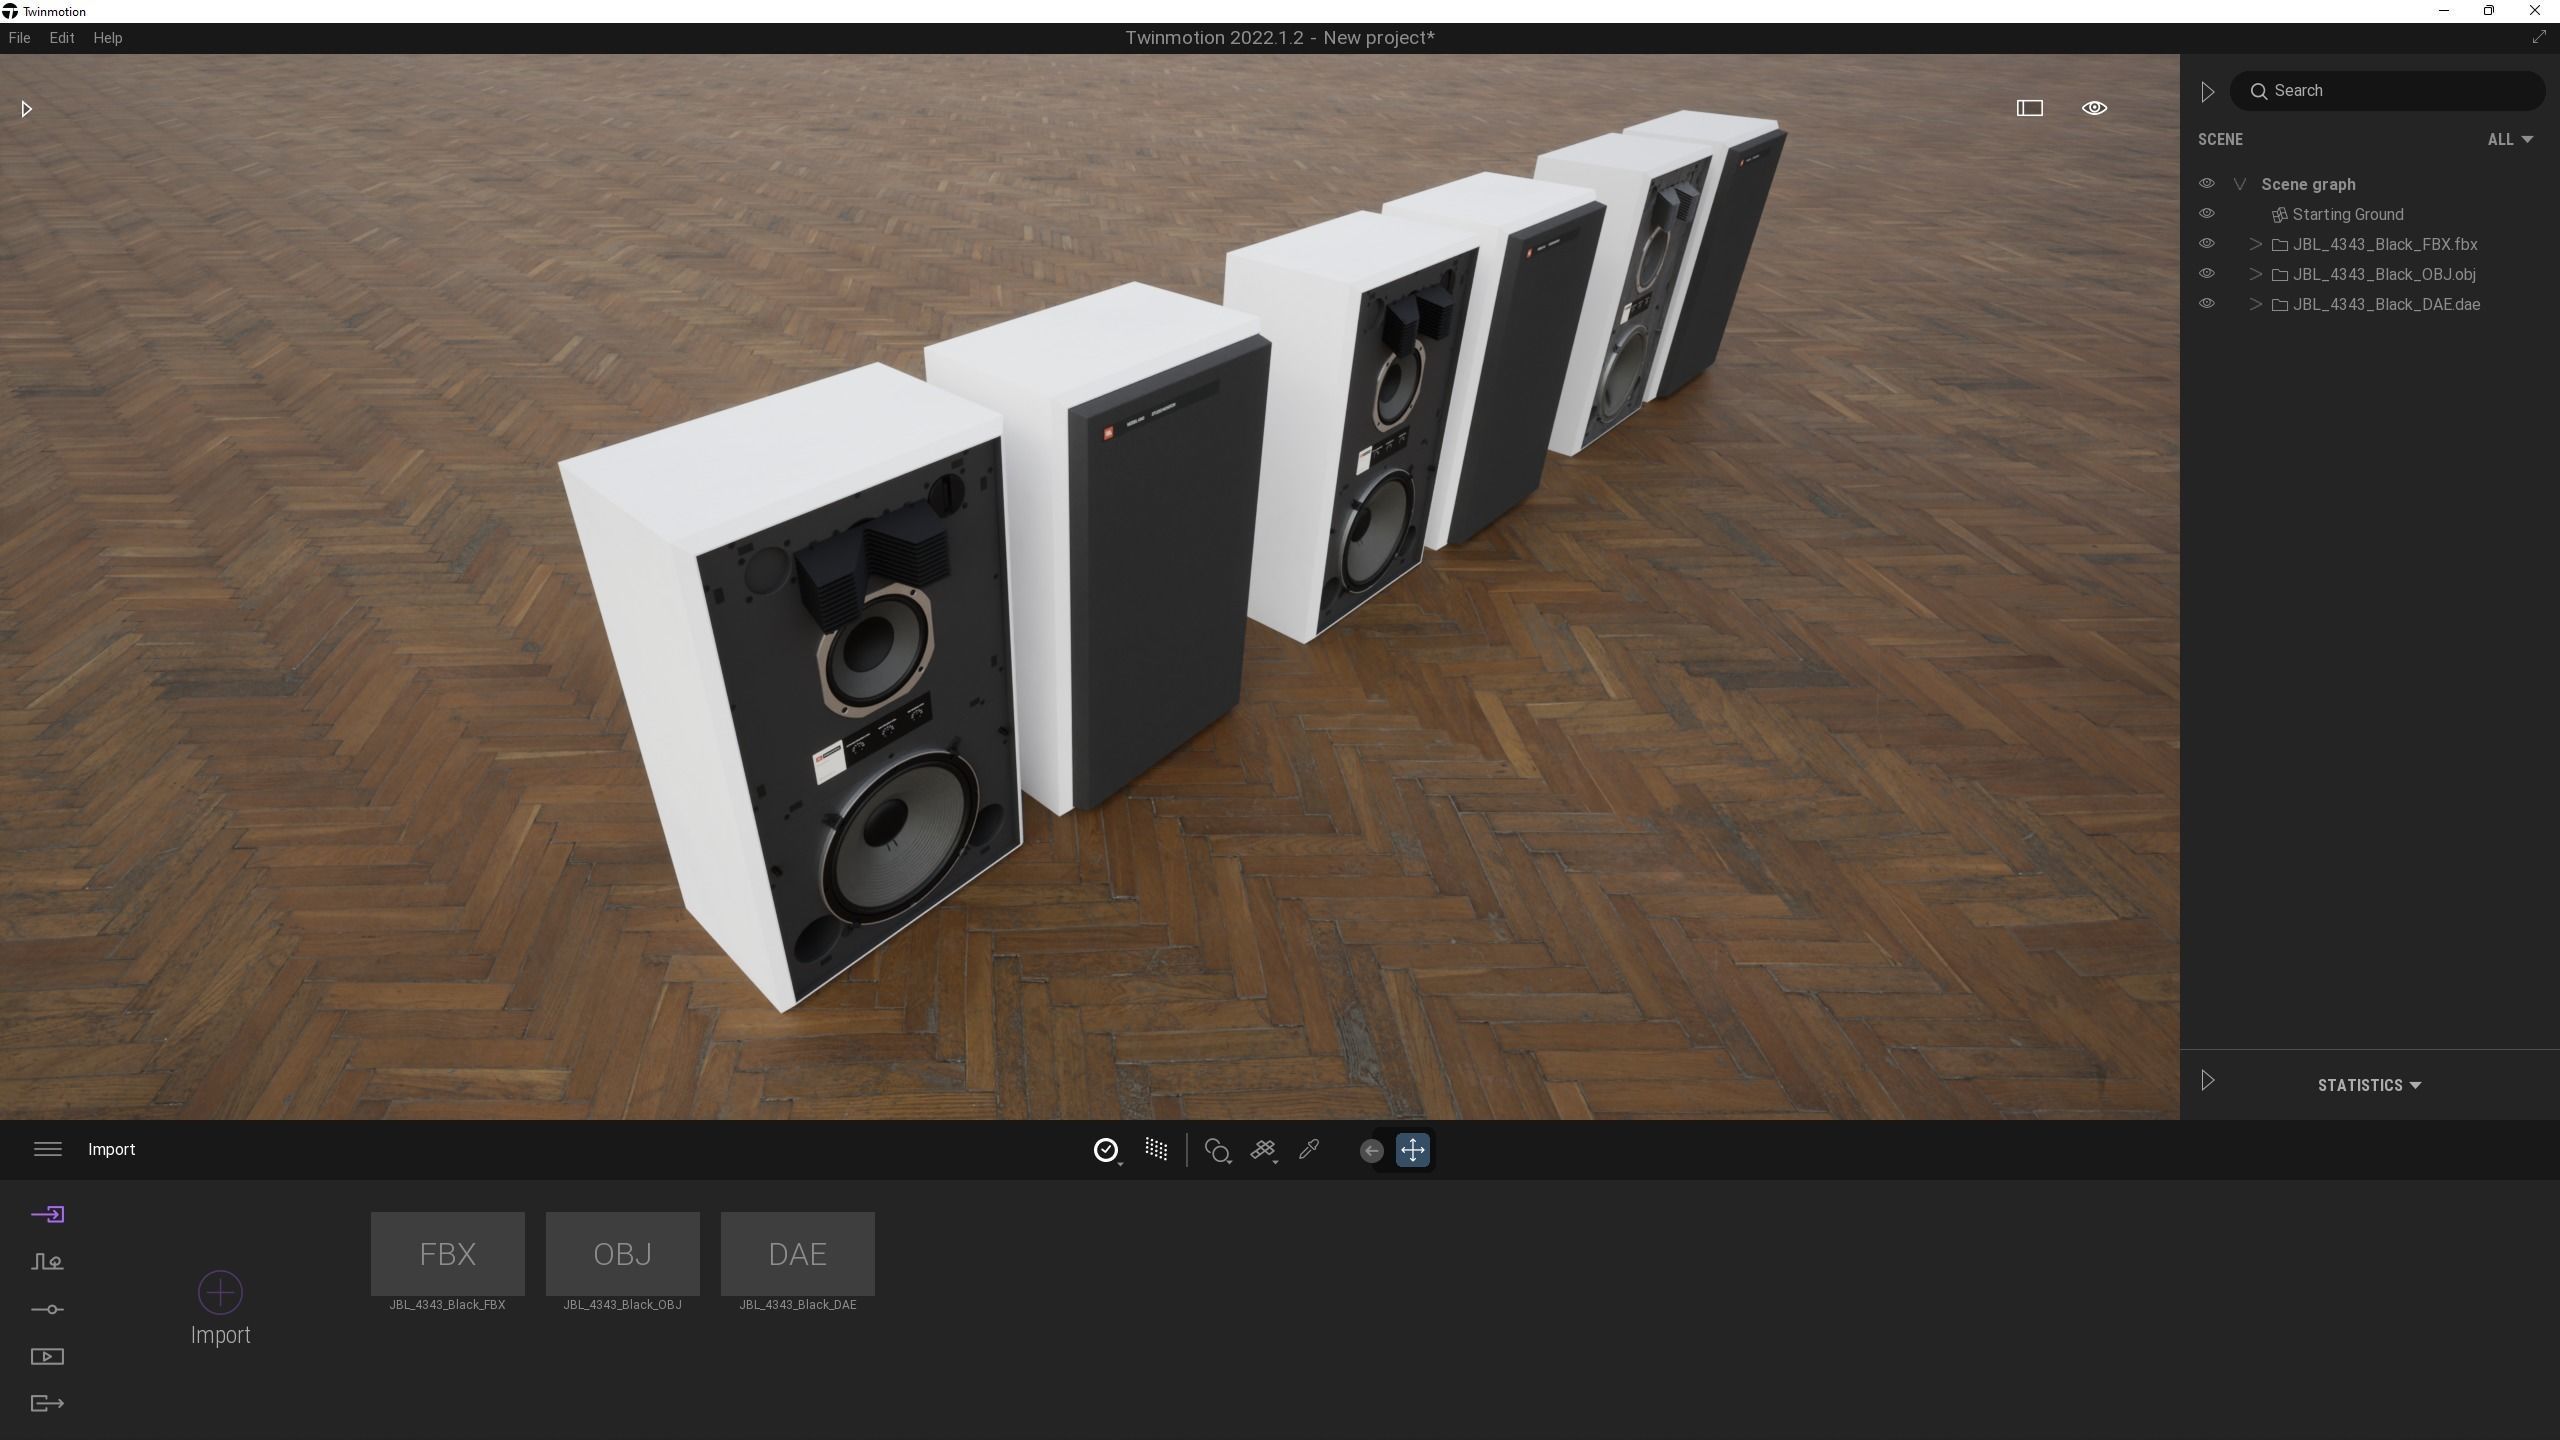Click the purple plus Import button
2560x1440 pixels.
(220, 1292)
